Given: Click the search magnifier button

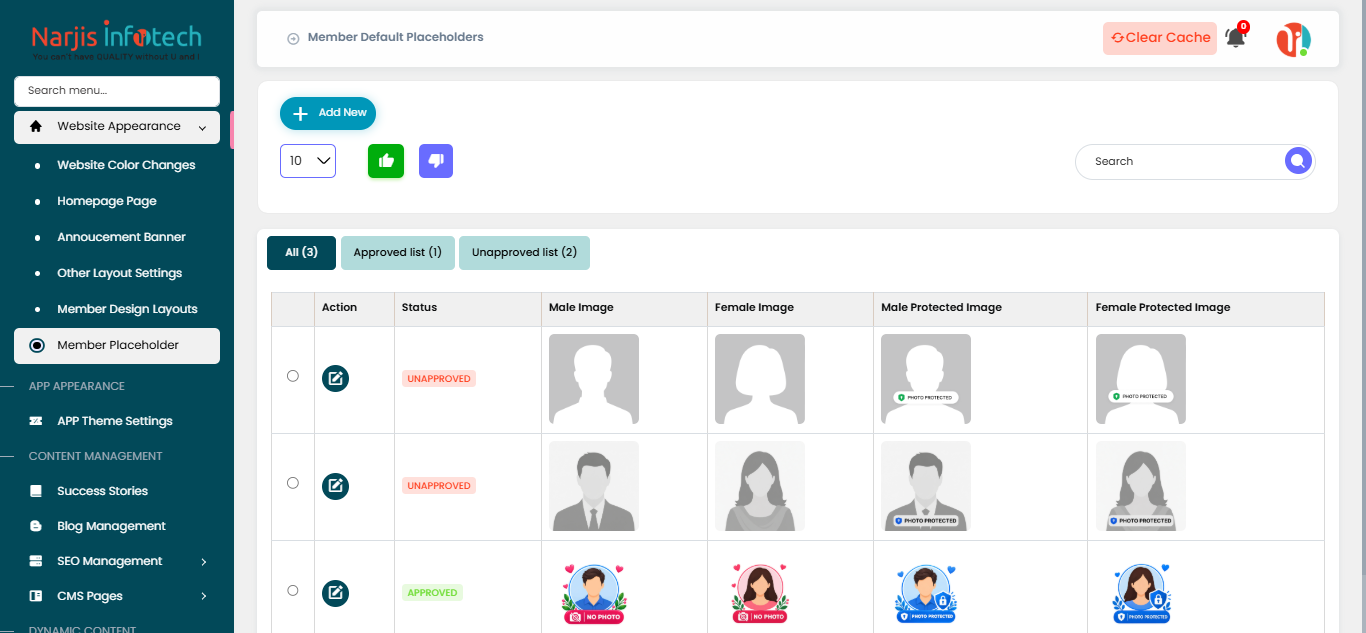Looking at the screenshot, I should tap(1297, 161).
